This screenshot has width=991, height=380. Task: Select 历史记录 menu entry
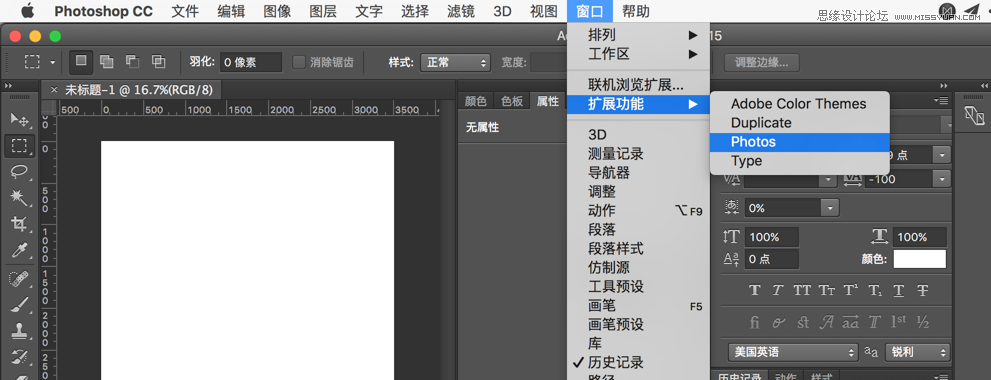(638, 362)
